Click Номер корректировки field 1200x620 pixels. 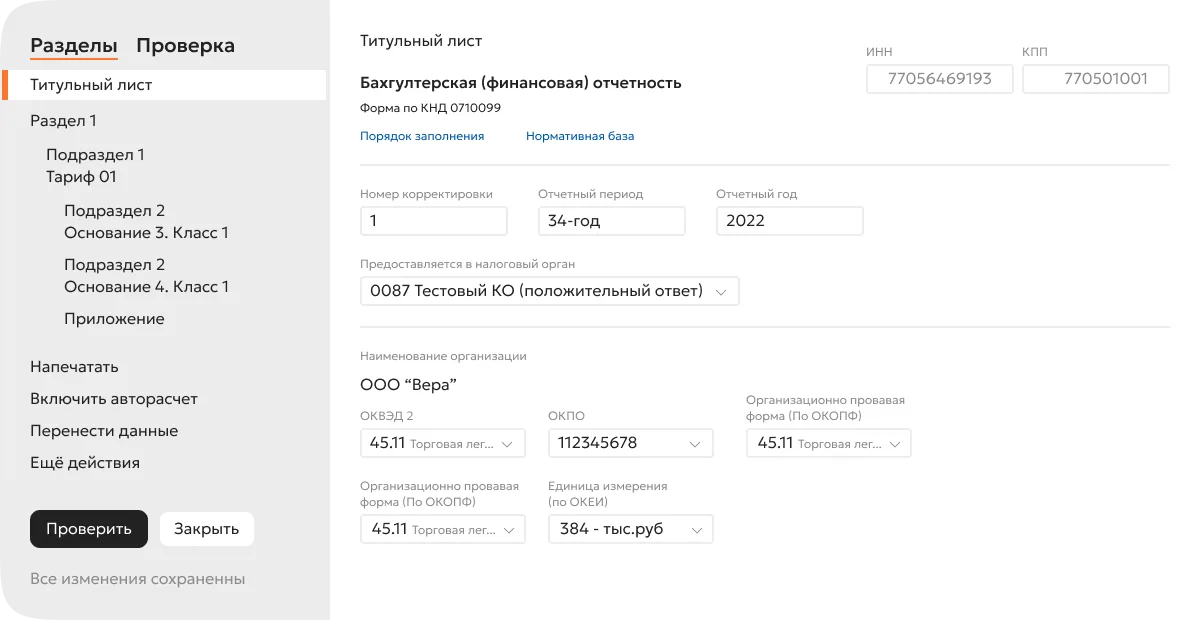pyautogui.click(x=434, y=221)
